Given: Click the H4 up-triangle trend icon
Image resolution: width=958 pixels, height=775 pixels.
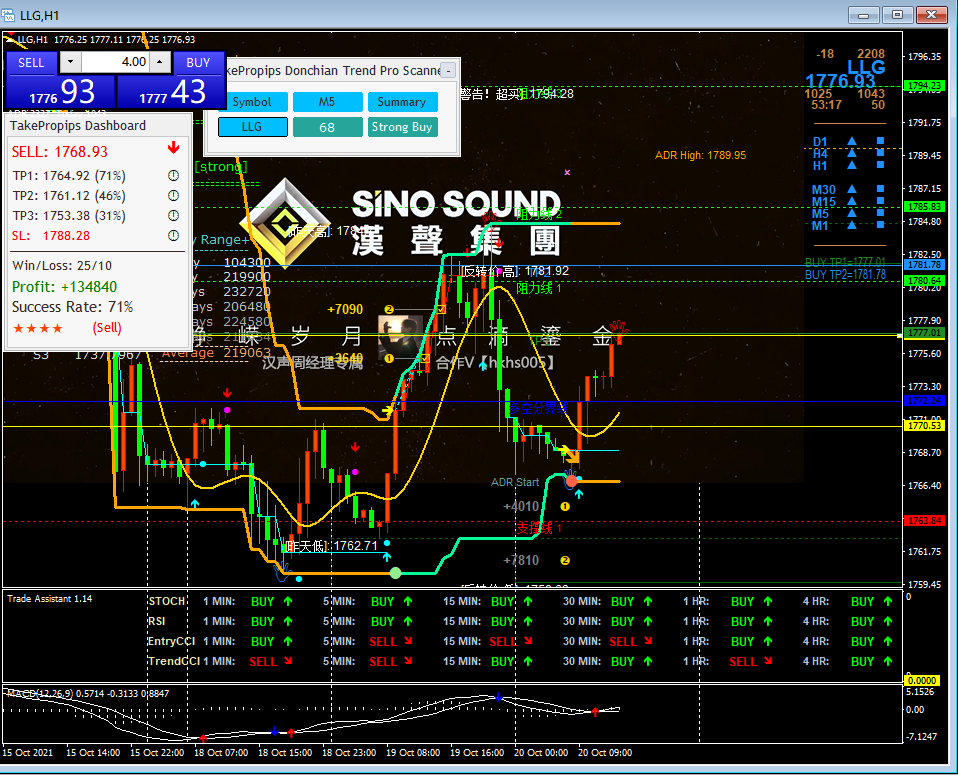Looking at the screenshot, I should pyautogui.click(x=852, y=153).
